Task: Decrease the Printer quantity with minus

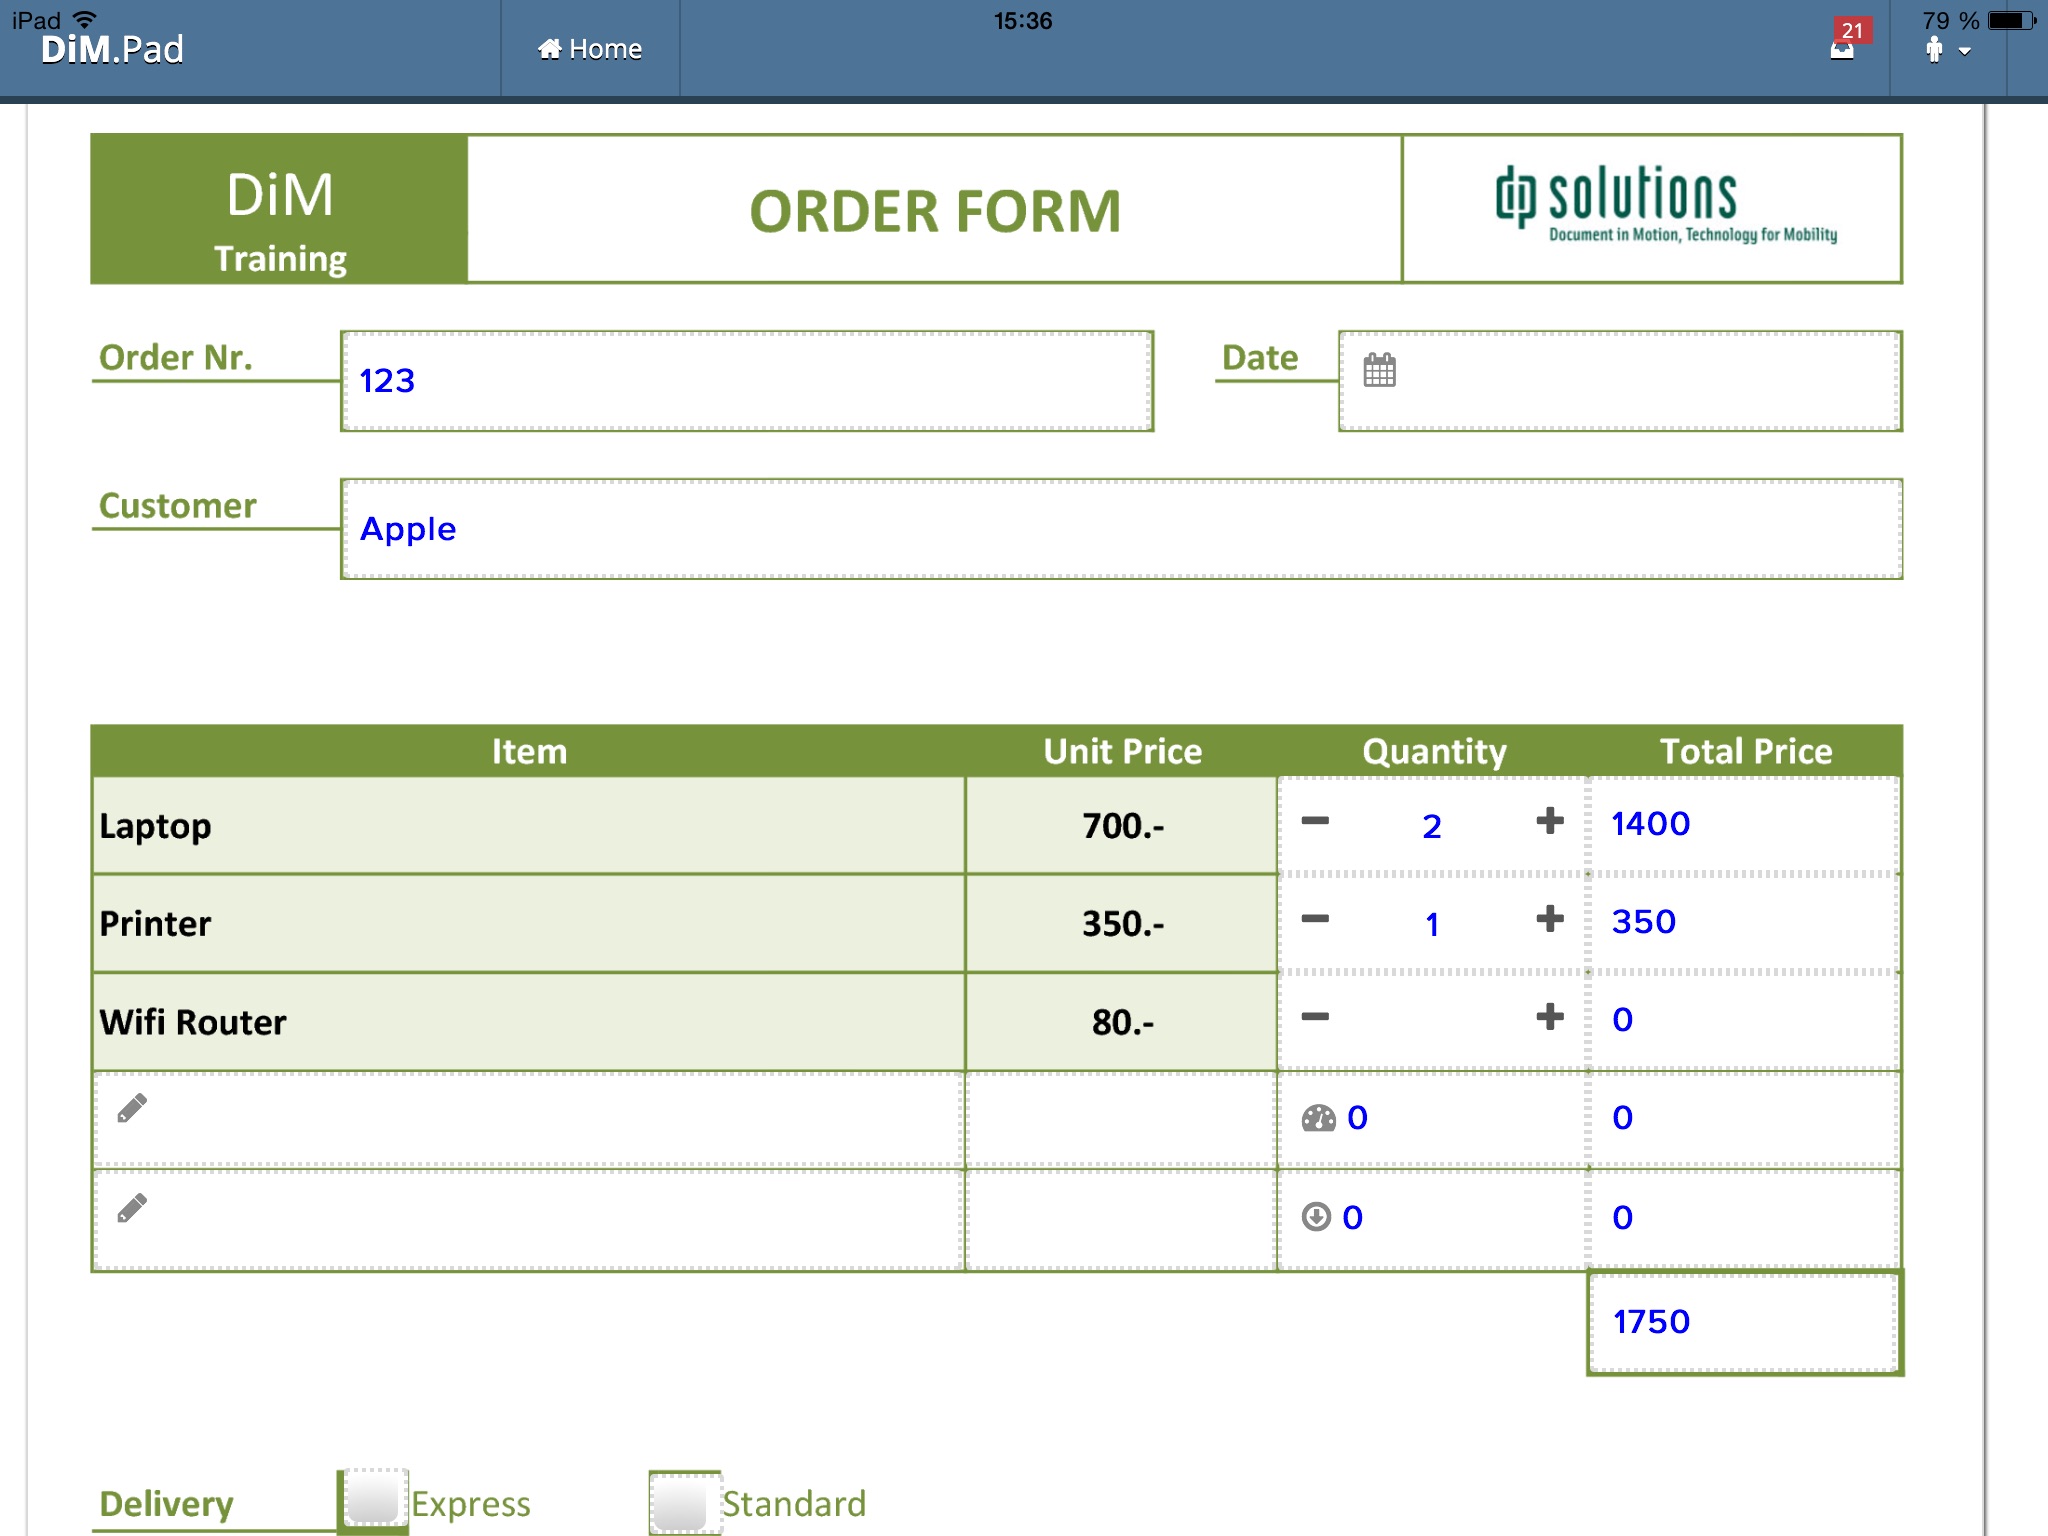Action: (1315, 919)
